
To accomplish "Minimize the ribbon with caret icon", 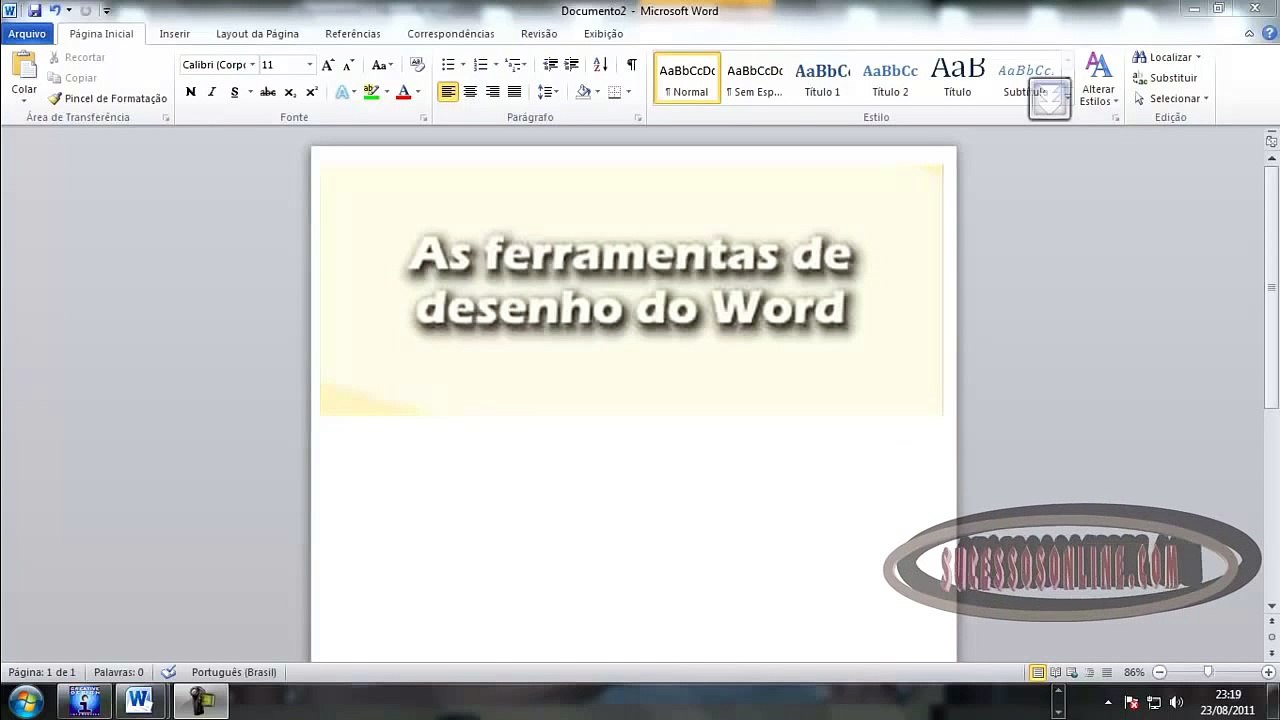I will click(x=1249, y=33).
